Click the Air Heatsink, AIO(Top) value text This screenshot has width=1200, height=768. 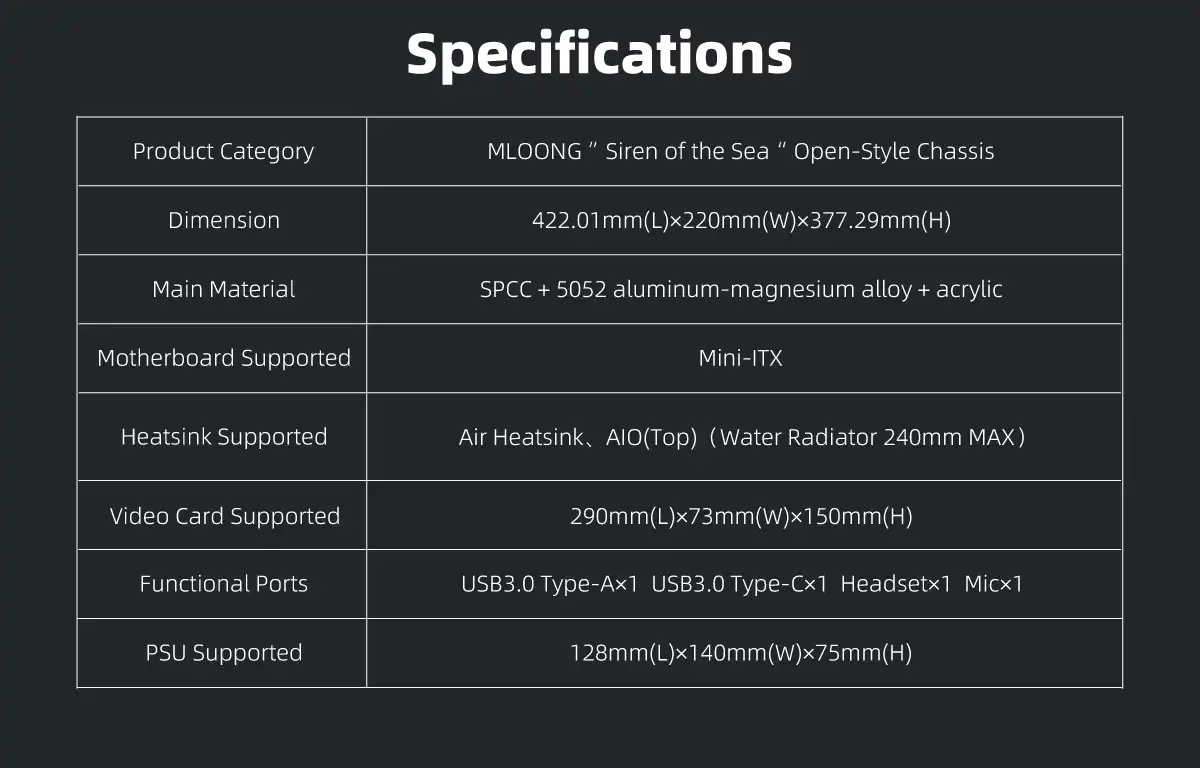pos(740,437)
